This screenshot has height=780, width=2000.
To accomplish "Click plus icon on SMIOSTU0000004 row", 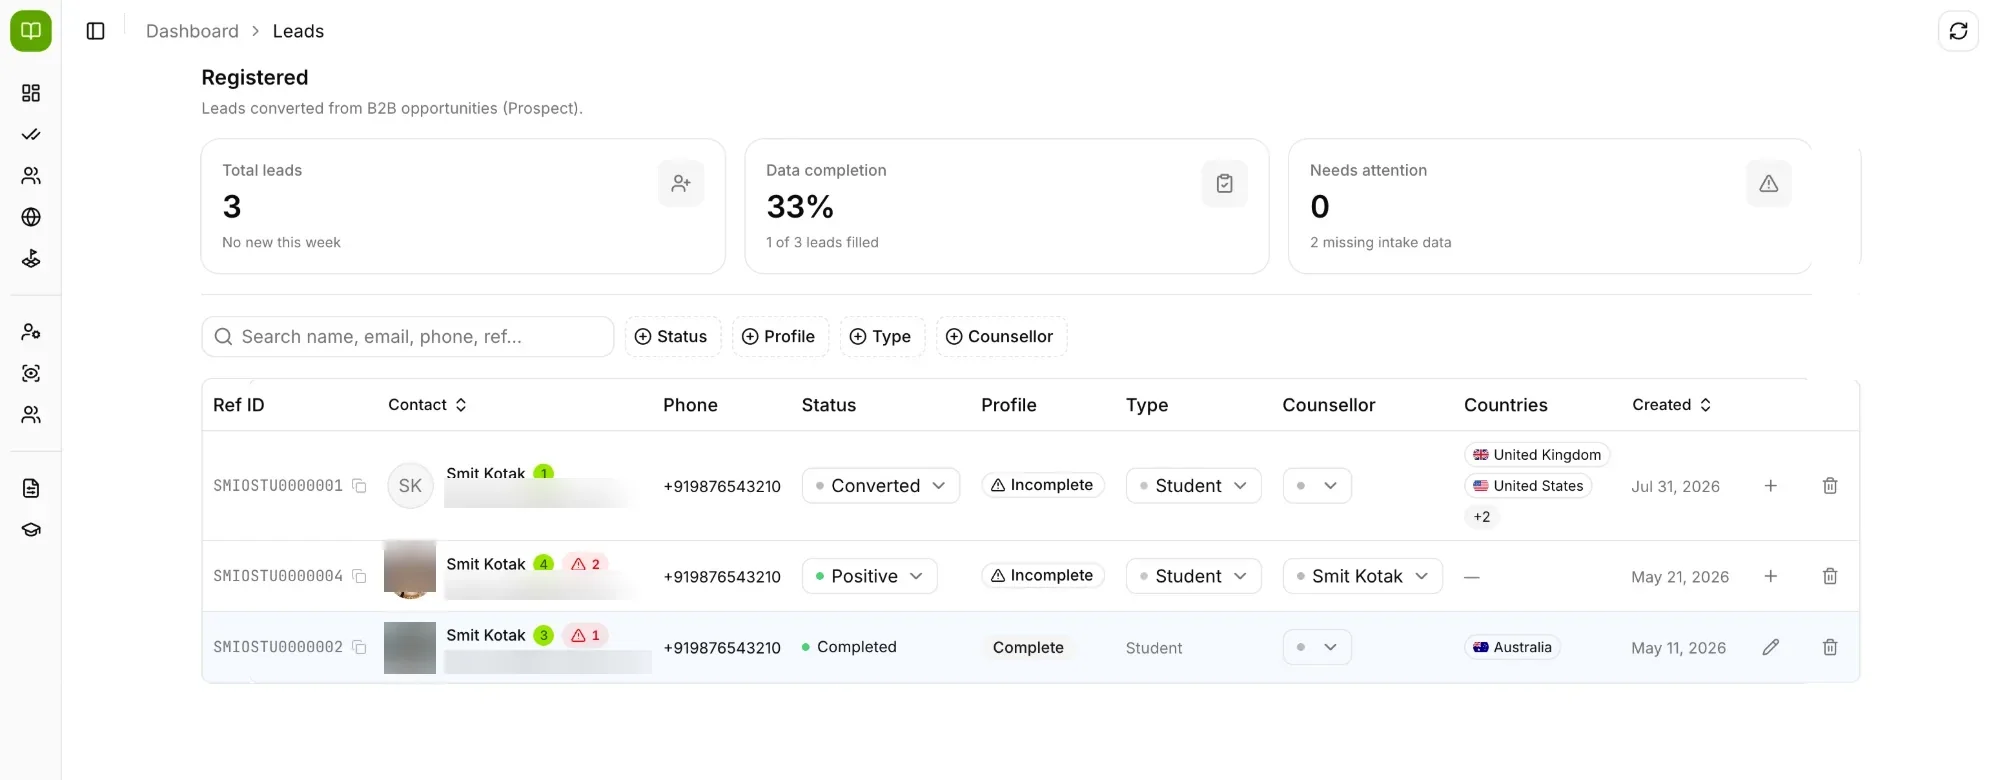I will point(1771,576).
